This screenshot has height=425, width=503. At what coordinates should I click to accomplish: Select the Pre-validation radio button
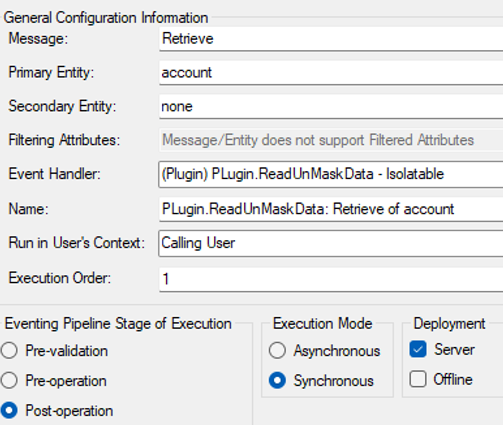pos(9,351)
